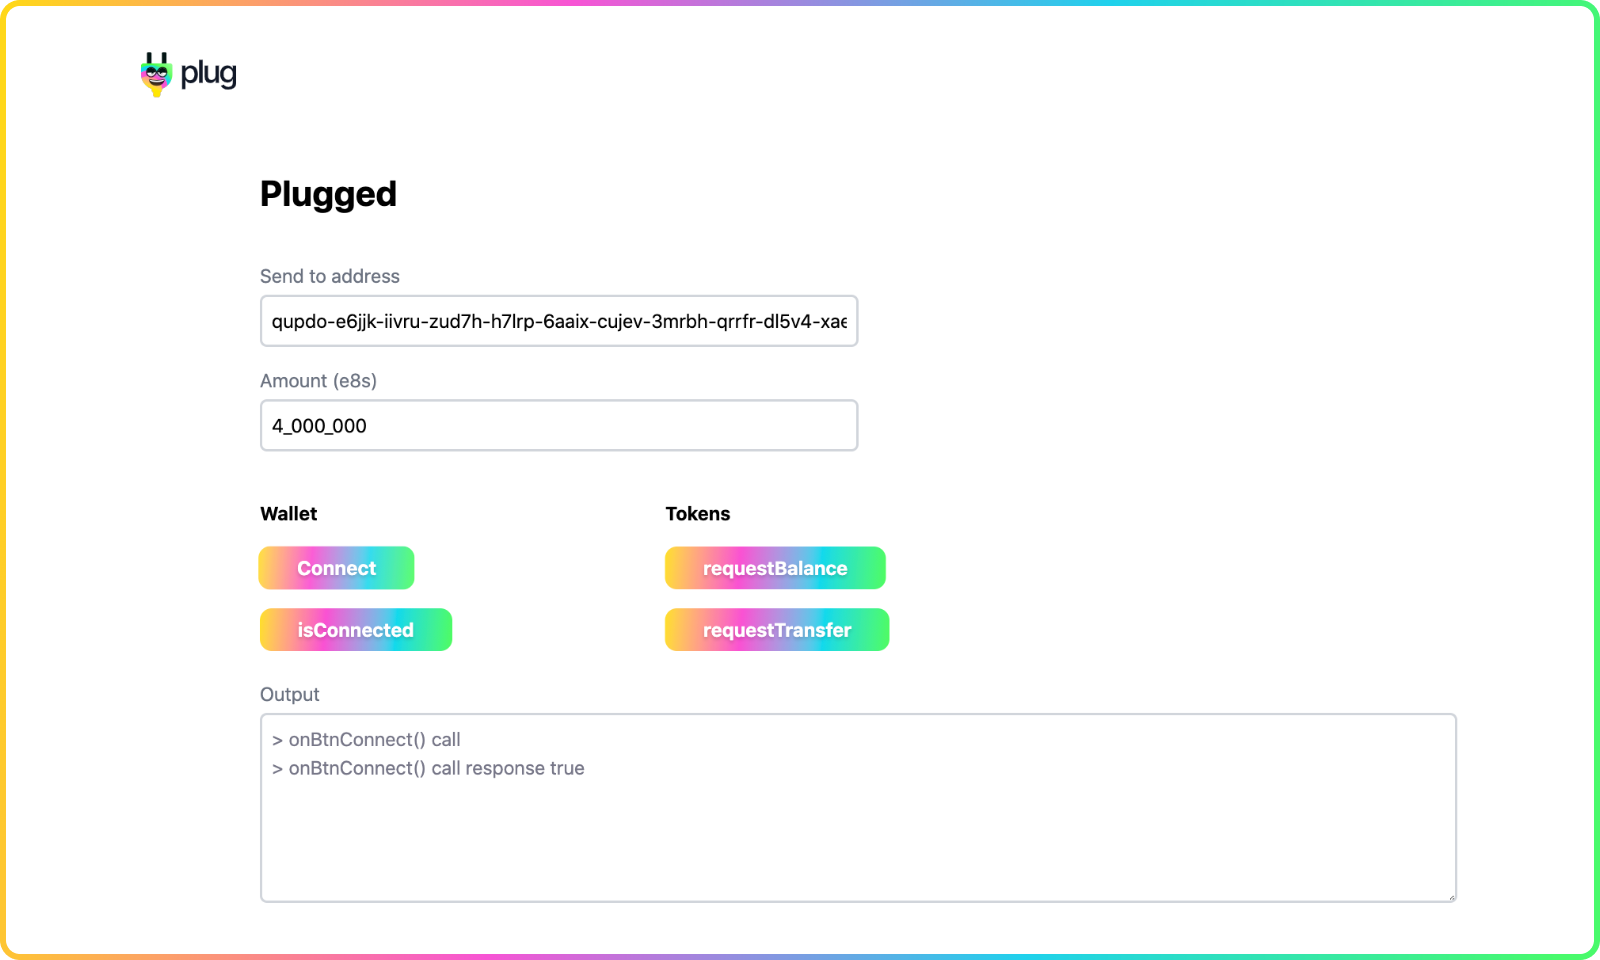
Task: Click the plug wordmark text
Action: coord(208,74)
